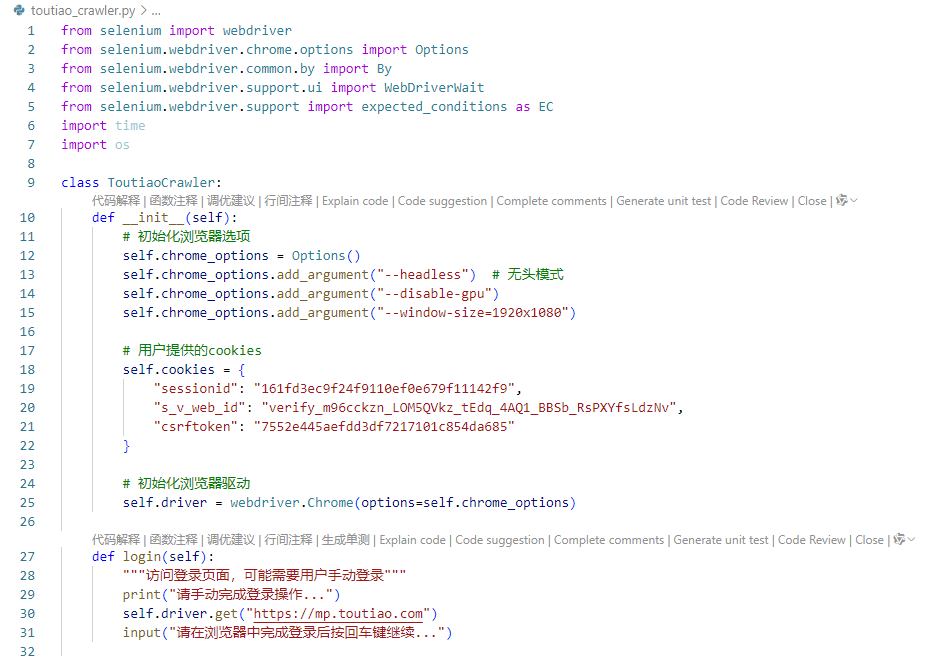Click line number 10
This screenshot has width=939, height=656.
(28, 217)
